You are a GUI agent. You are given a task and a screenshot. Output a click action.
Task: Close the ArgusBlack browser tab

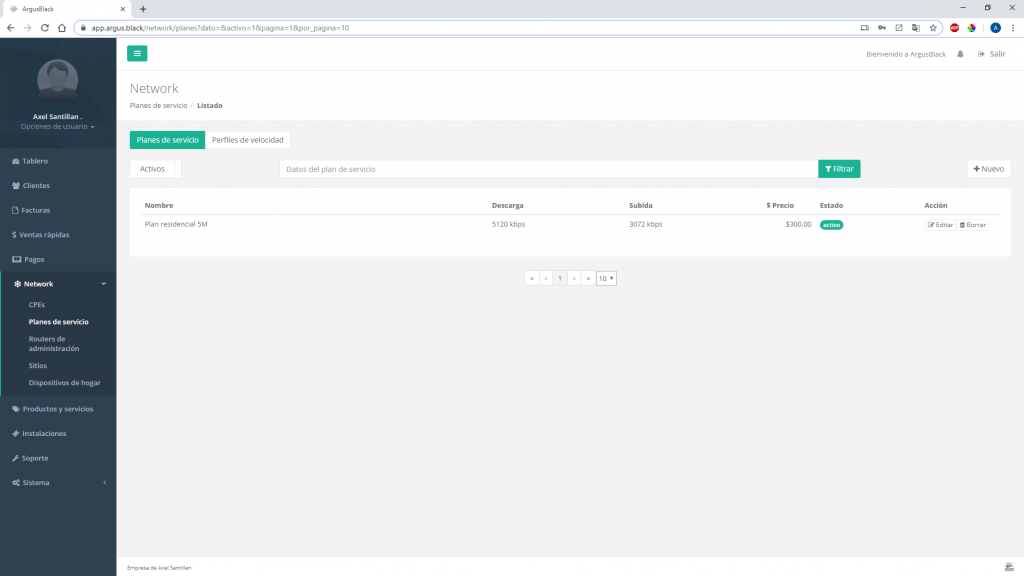click(x=123, y=9)
